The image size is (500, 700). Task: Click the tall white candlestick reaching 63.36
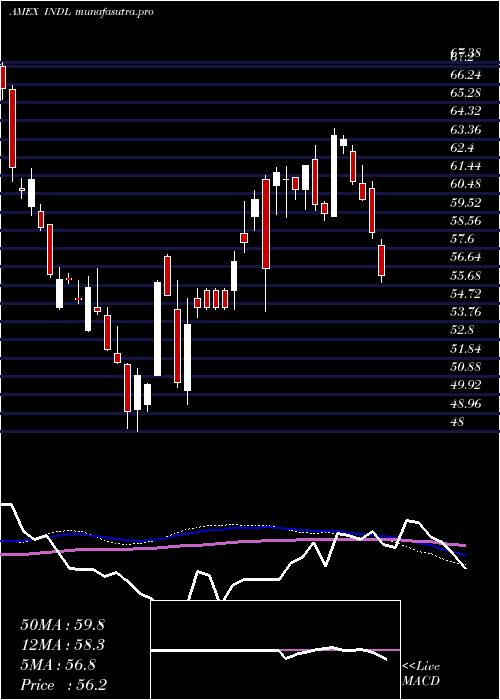pyautogui.click(x=333, y=176)
